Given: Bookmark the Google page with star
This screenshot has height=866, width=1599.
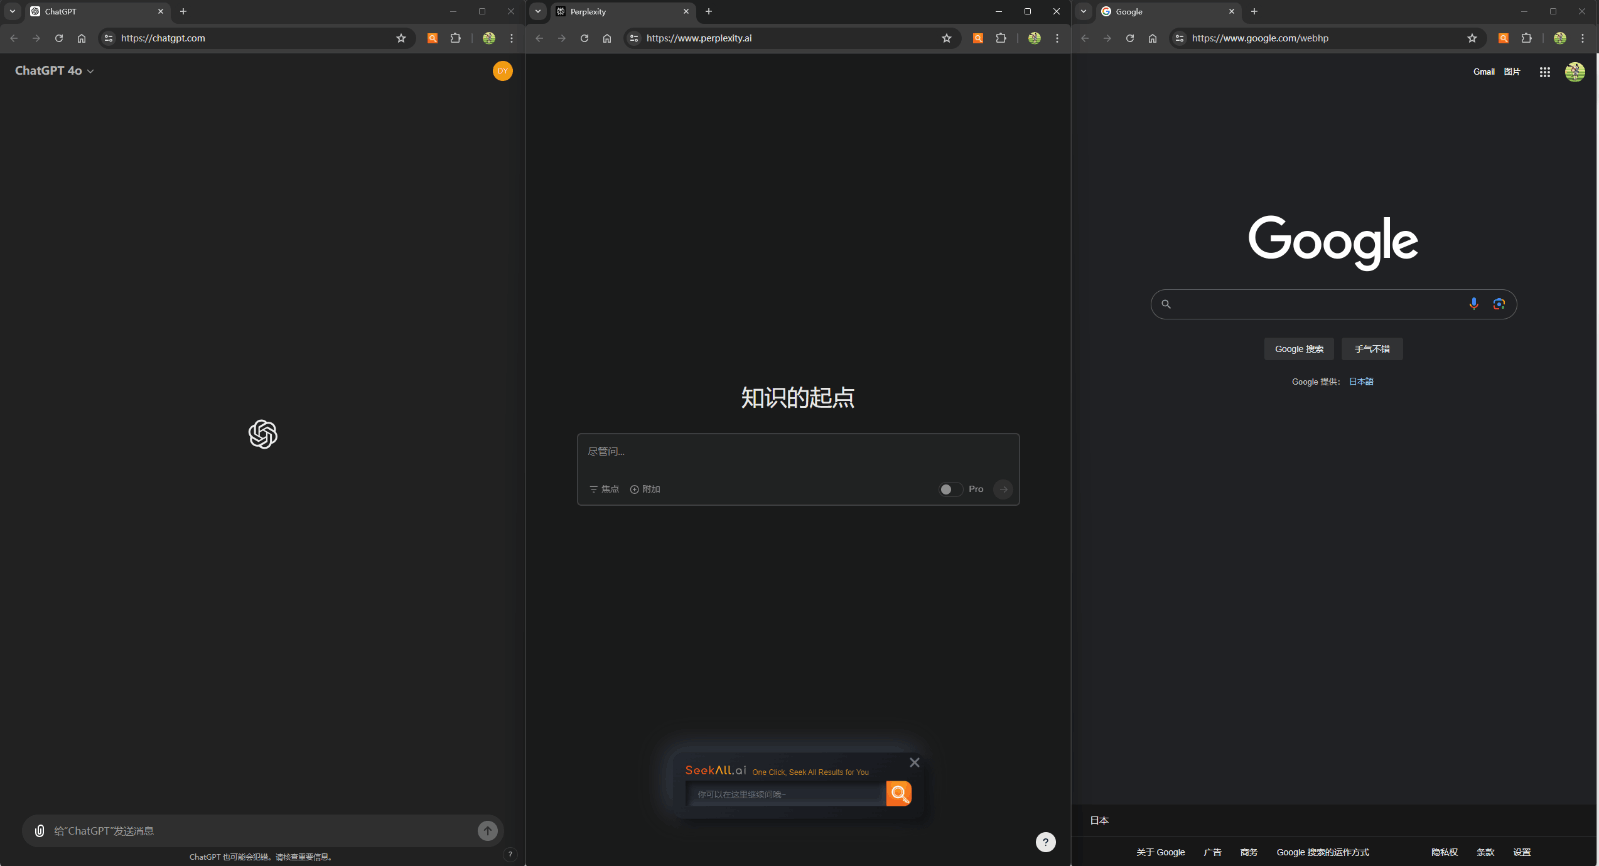Looking at the screenshot, I should [x=1472, y=38].
